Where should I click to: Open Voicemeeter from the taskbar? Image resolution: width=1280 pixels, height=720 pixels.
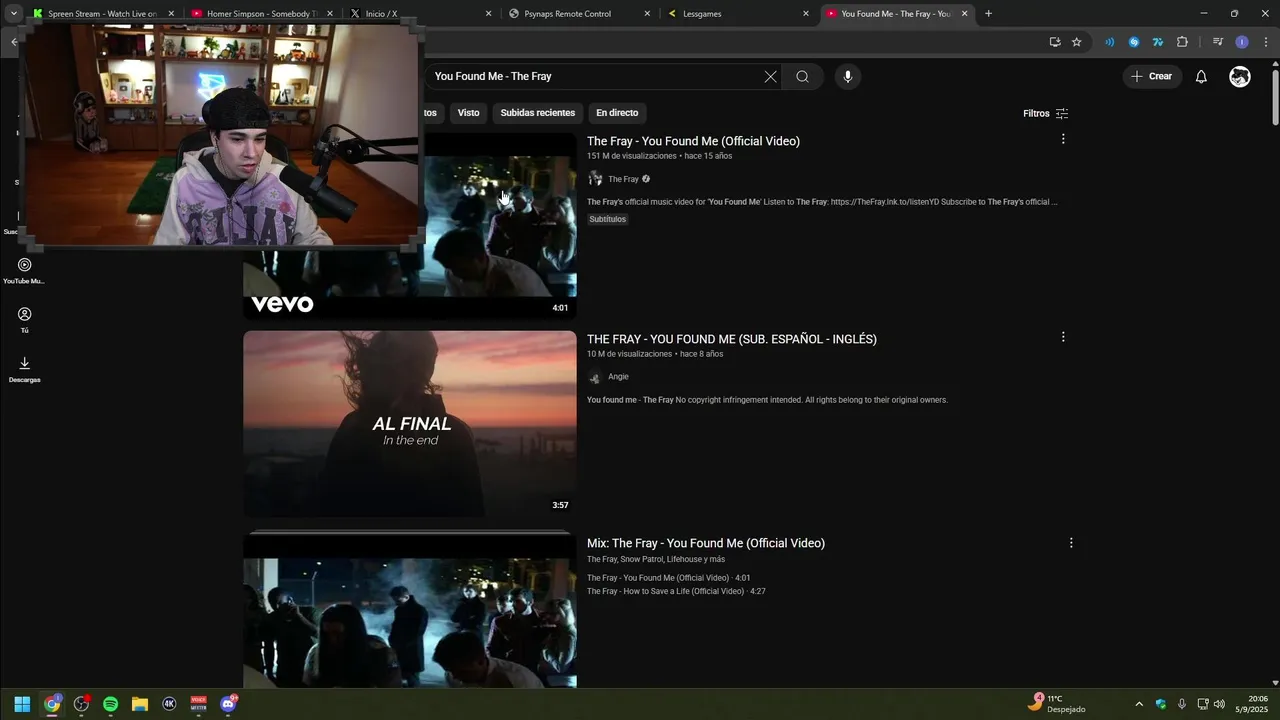point(199,704)
